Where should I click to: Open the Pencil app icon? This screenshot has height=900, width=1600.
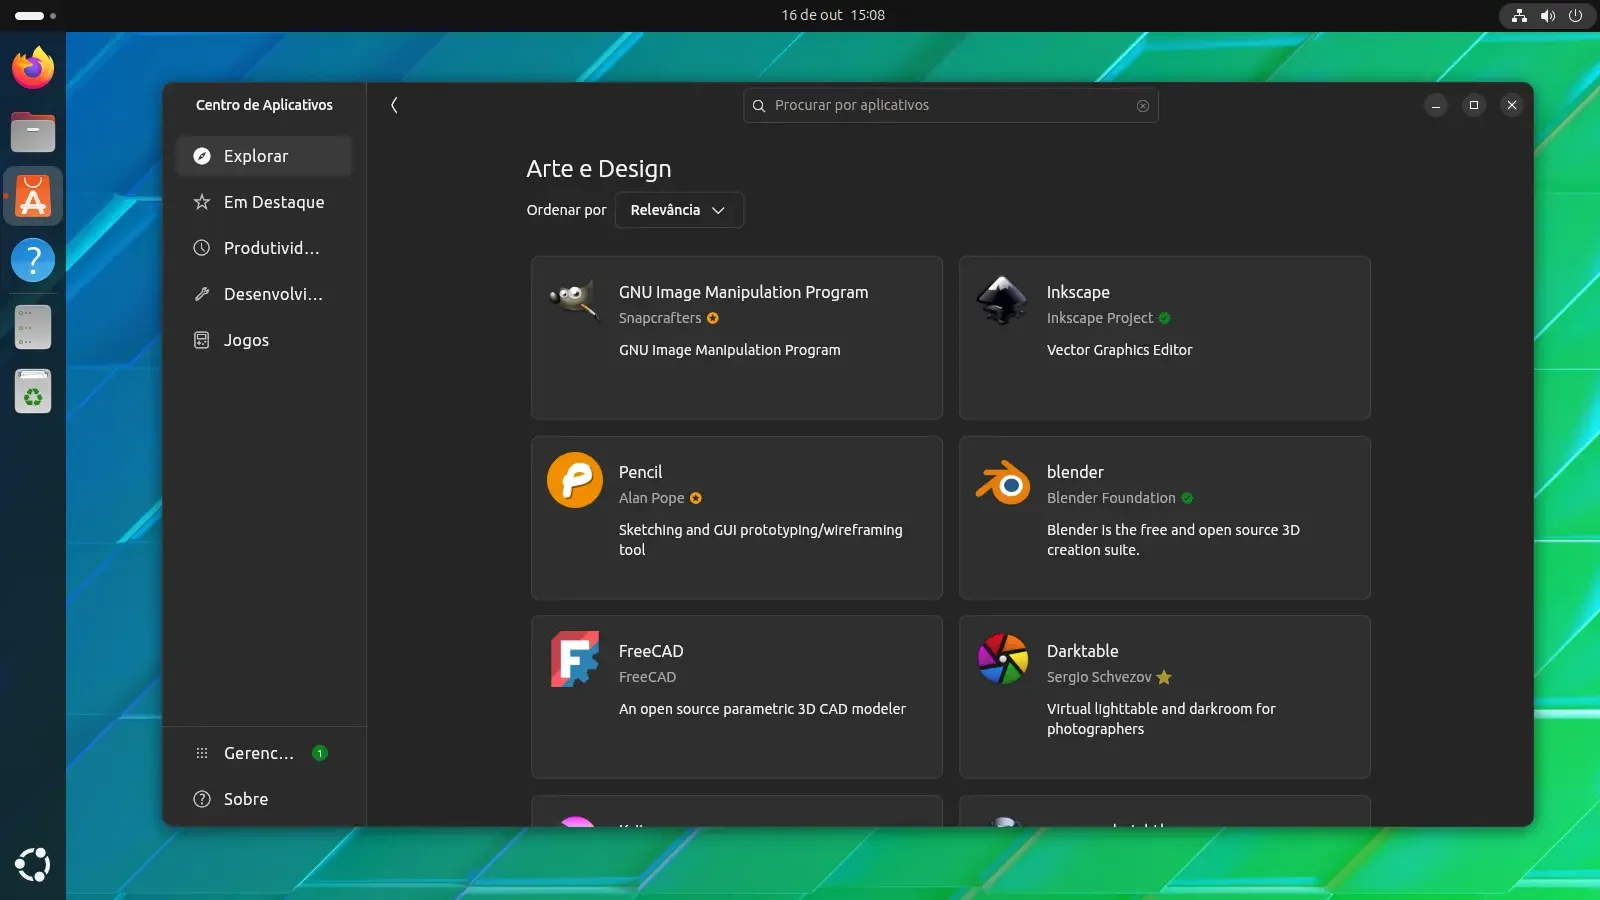(575, 480)
